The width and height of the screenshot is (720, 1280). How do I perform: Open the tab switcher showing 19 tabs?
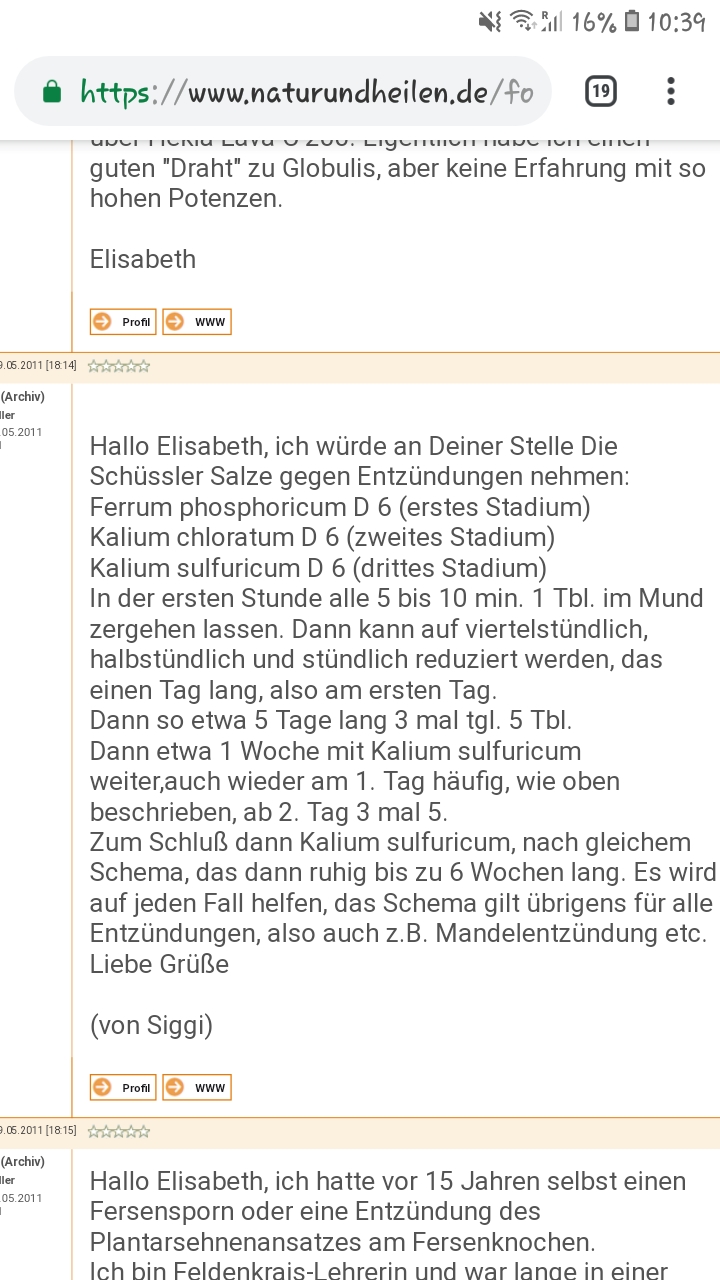point(601,91)
